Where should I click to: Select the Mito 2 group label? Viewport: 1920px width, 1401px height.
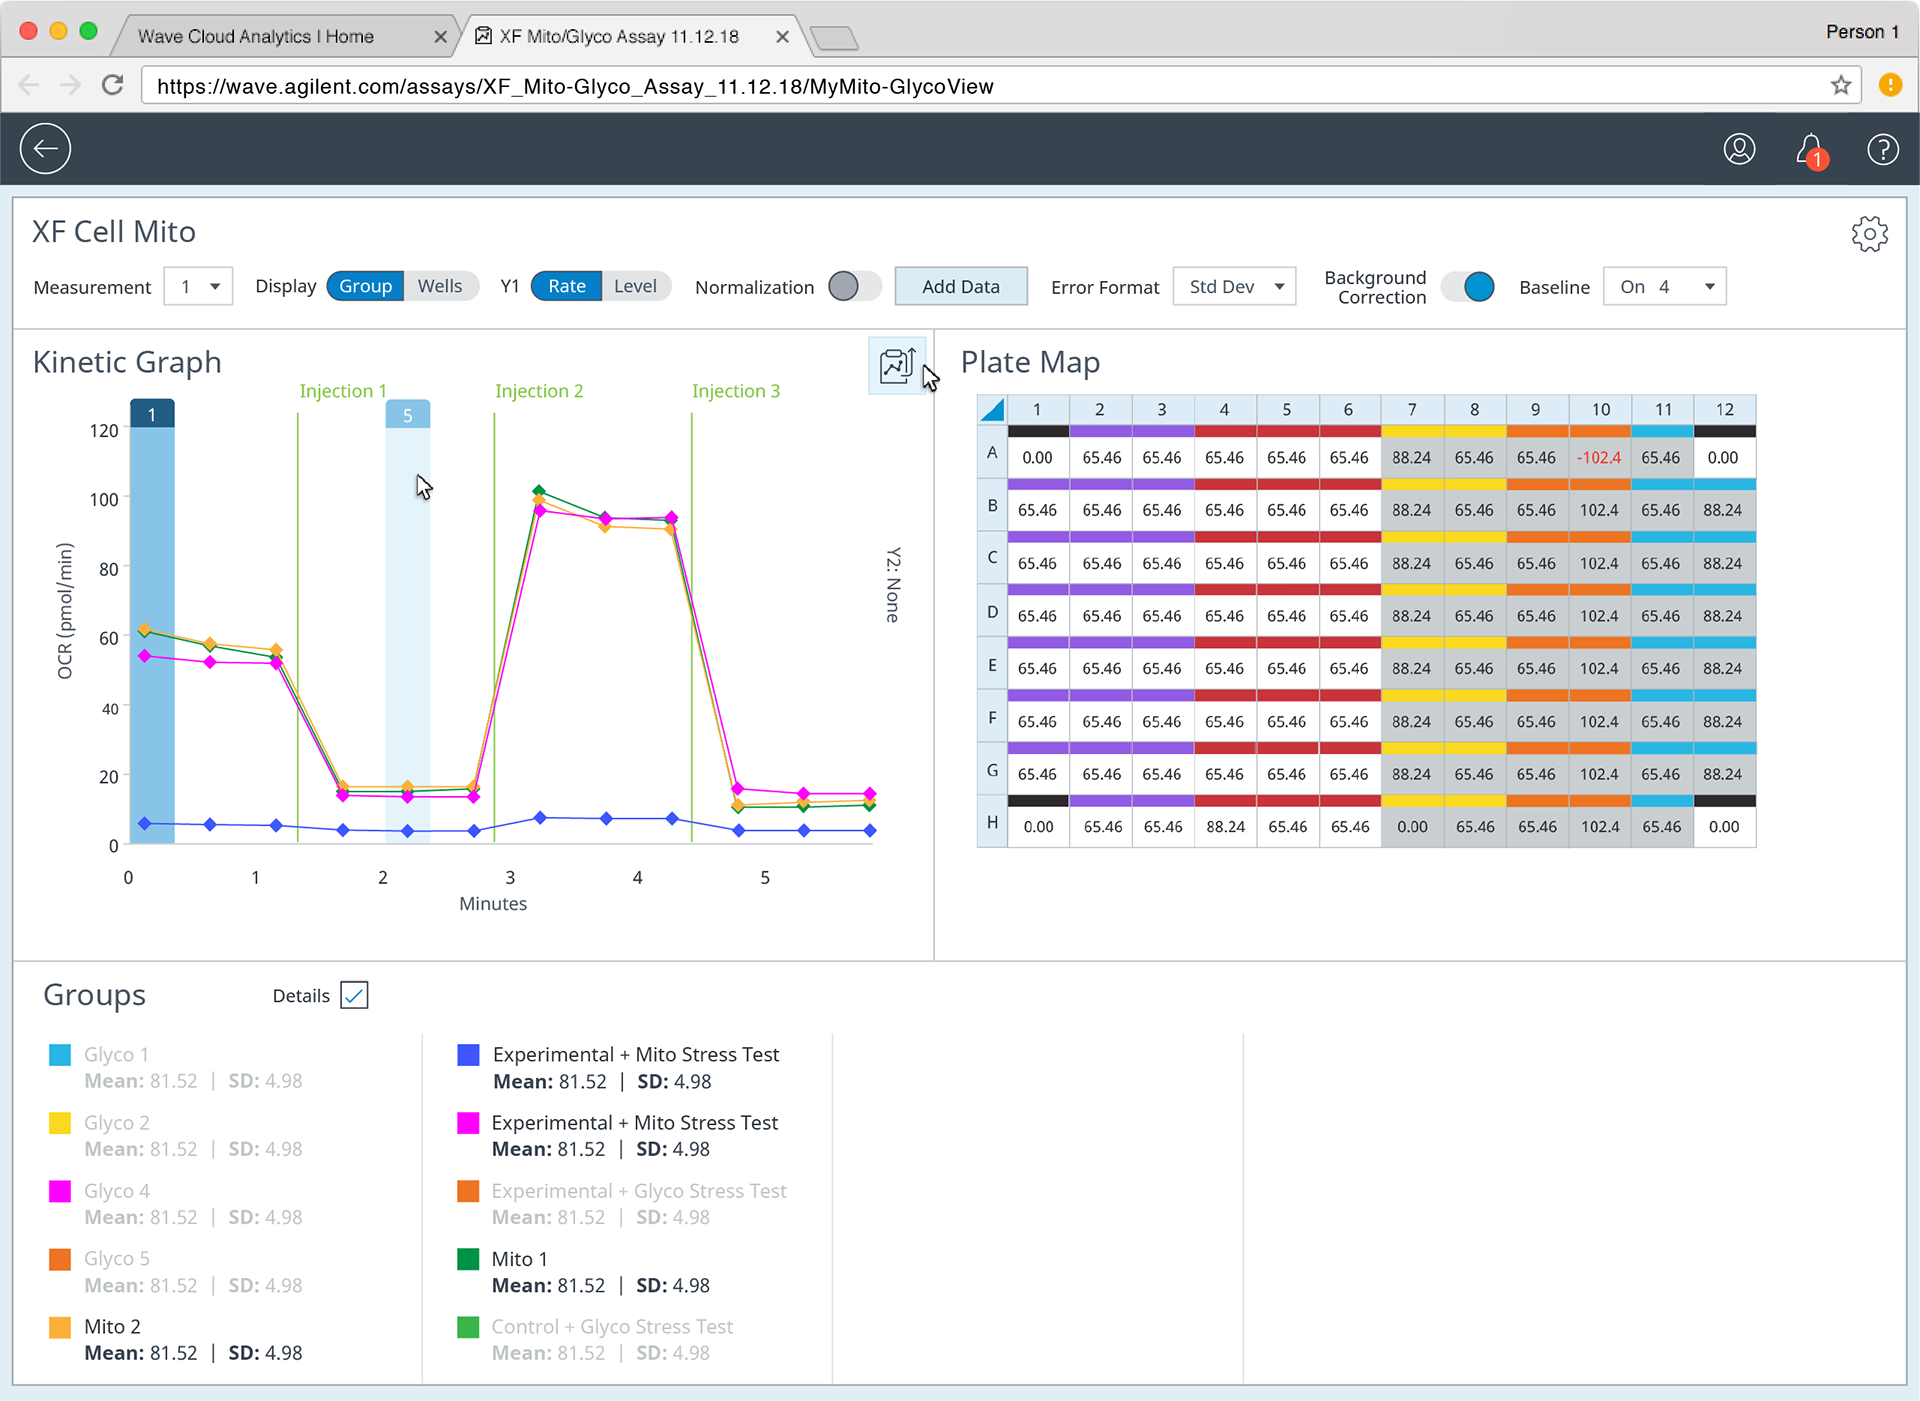click(x=112, y=1326)
